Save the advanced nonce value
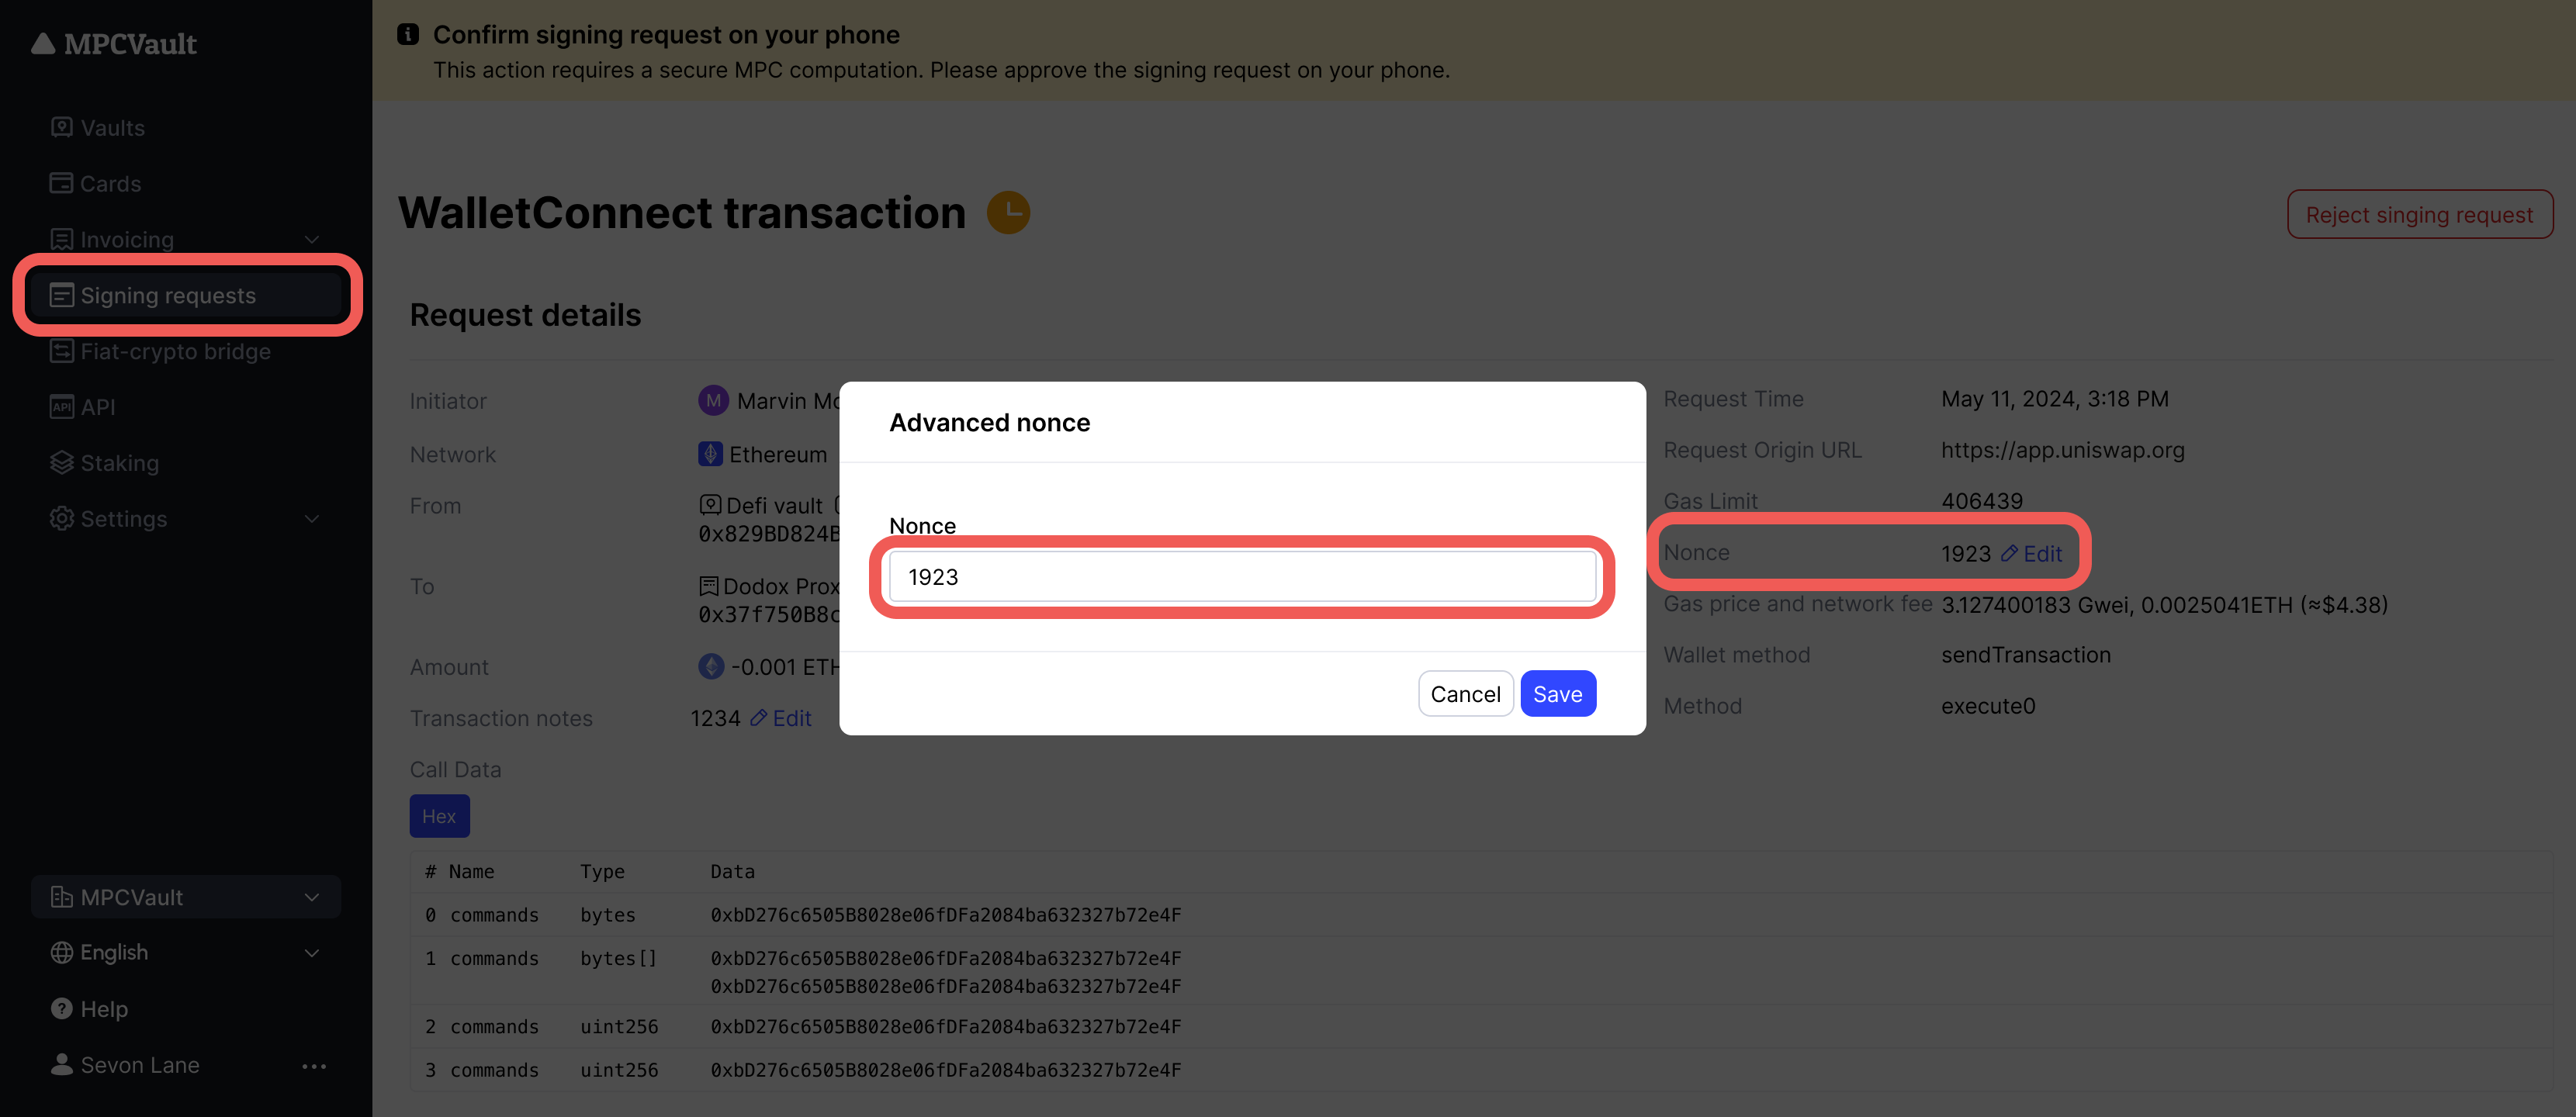Viewport: 2576px width, 1117px height. tap(1557, 694)
